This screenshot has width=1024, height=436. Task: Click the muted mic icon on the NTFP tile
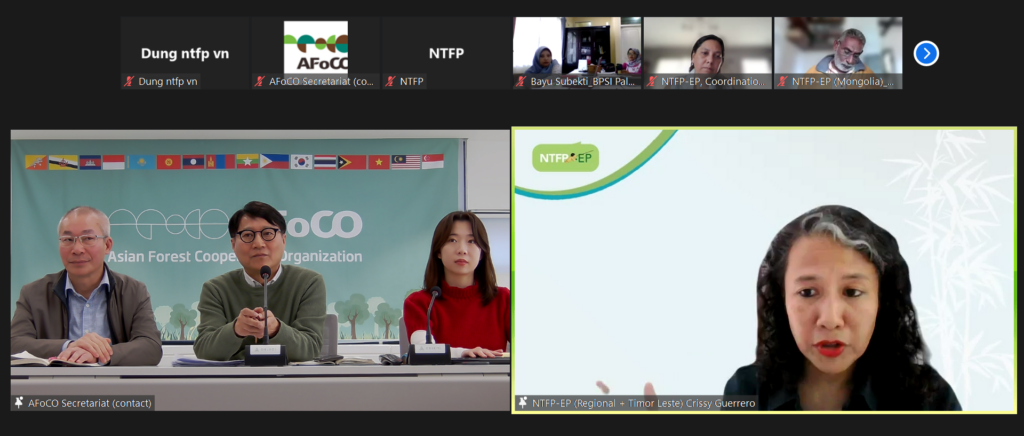(390, 82)
